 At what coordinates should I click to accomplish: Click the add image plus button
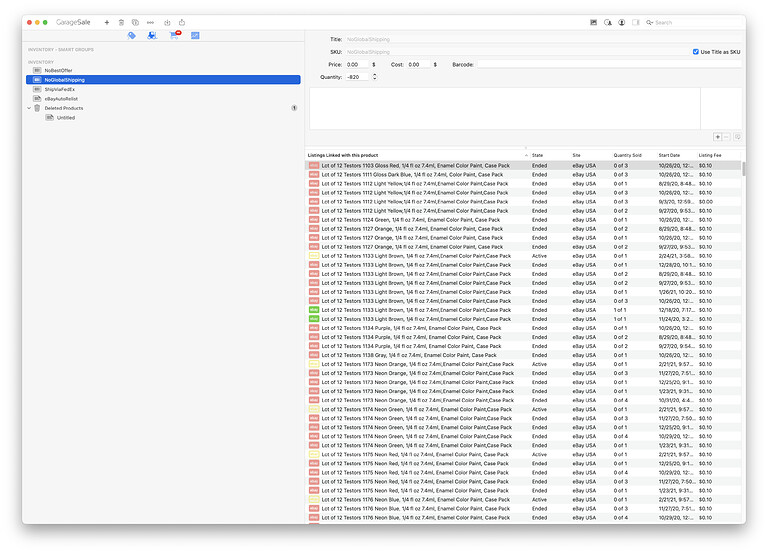(x=717, y=137)
